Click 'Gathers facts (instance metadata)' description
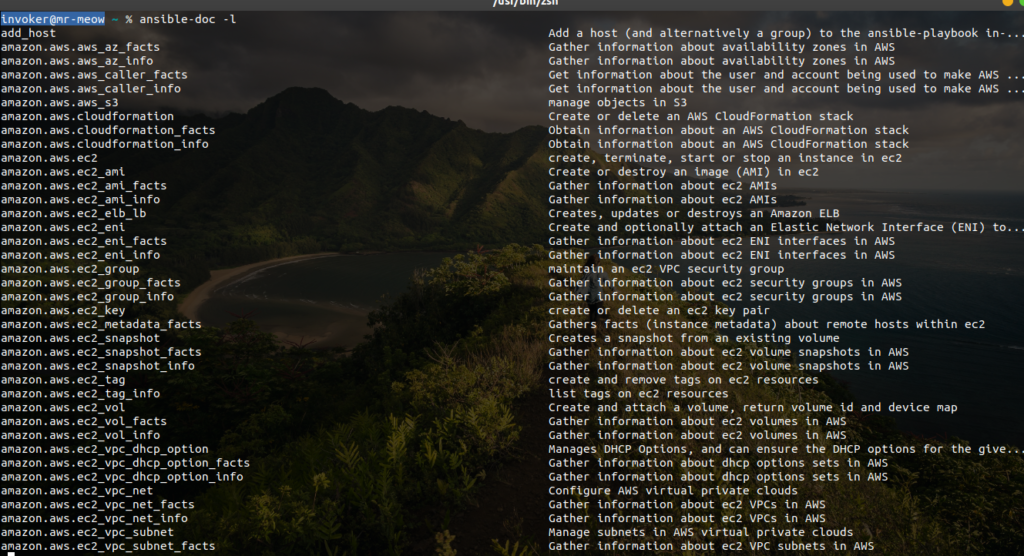Viewport: 1024px width, 556px height. 767,324
